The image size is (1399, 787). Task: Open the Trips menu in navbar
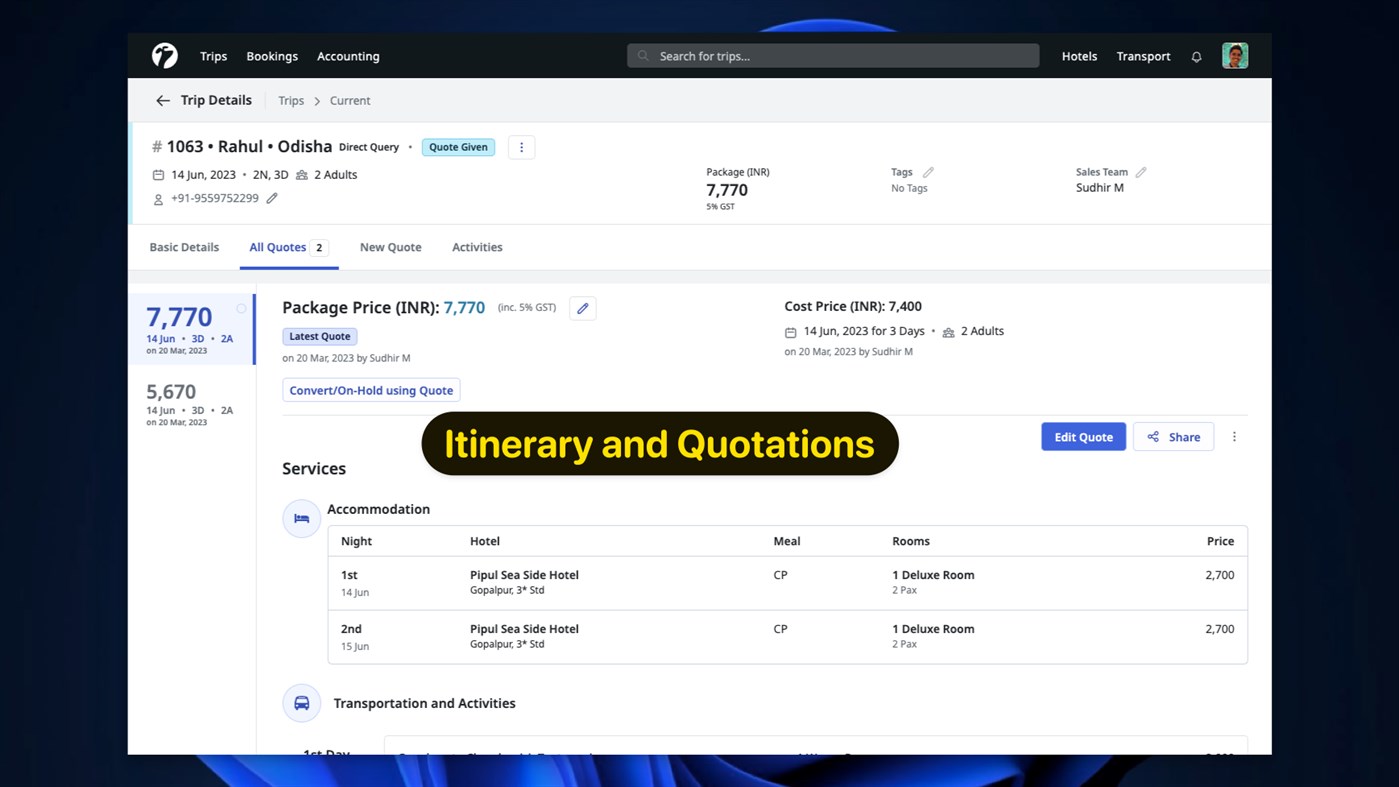(x=214, y=56)
